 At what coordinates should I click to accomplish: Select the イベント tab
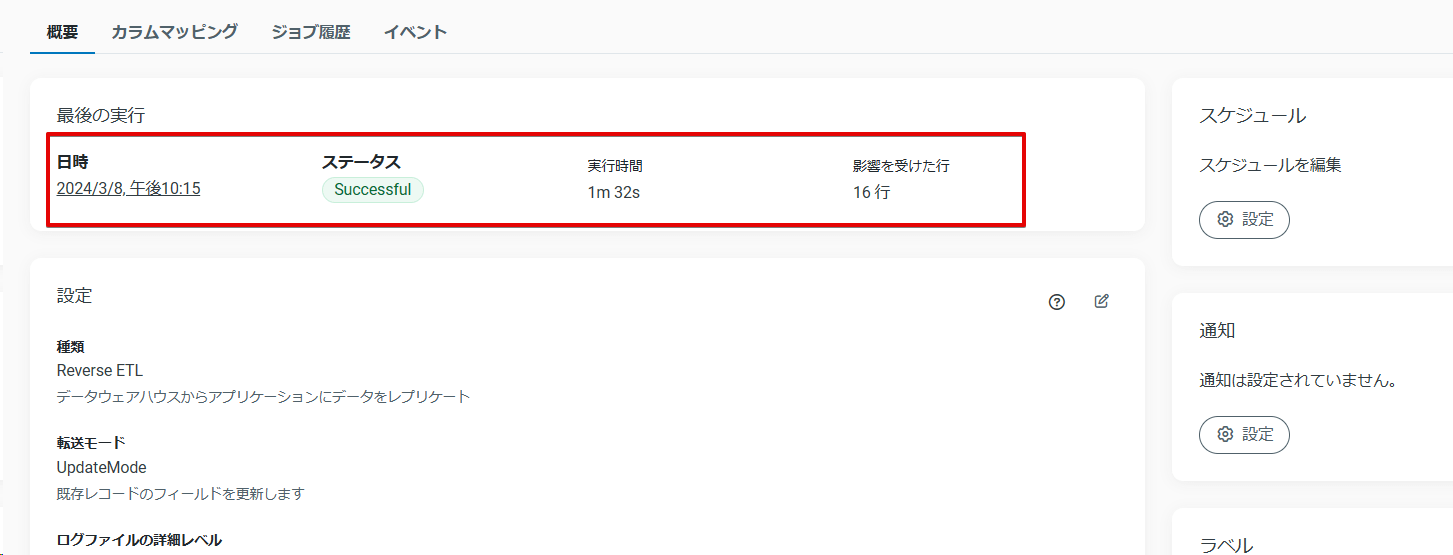tap(415, 32)
